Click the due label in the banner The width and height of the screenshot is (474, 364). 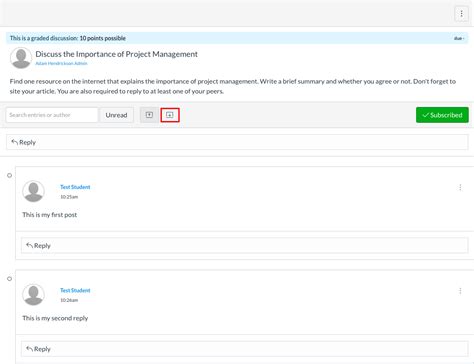pyautogui.click(x=459, y=38)
